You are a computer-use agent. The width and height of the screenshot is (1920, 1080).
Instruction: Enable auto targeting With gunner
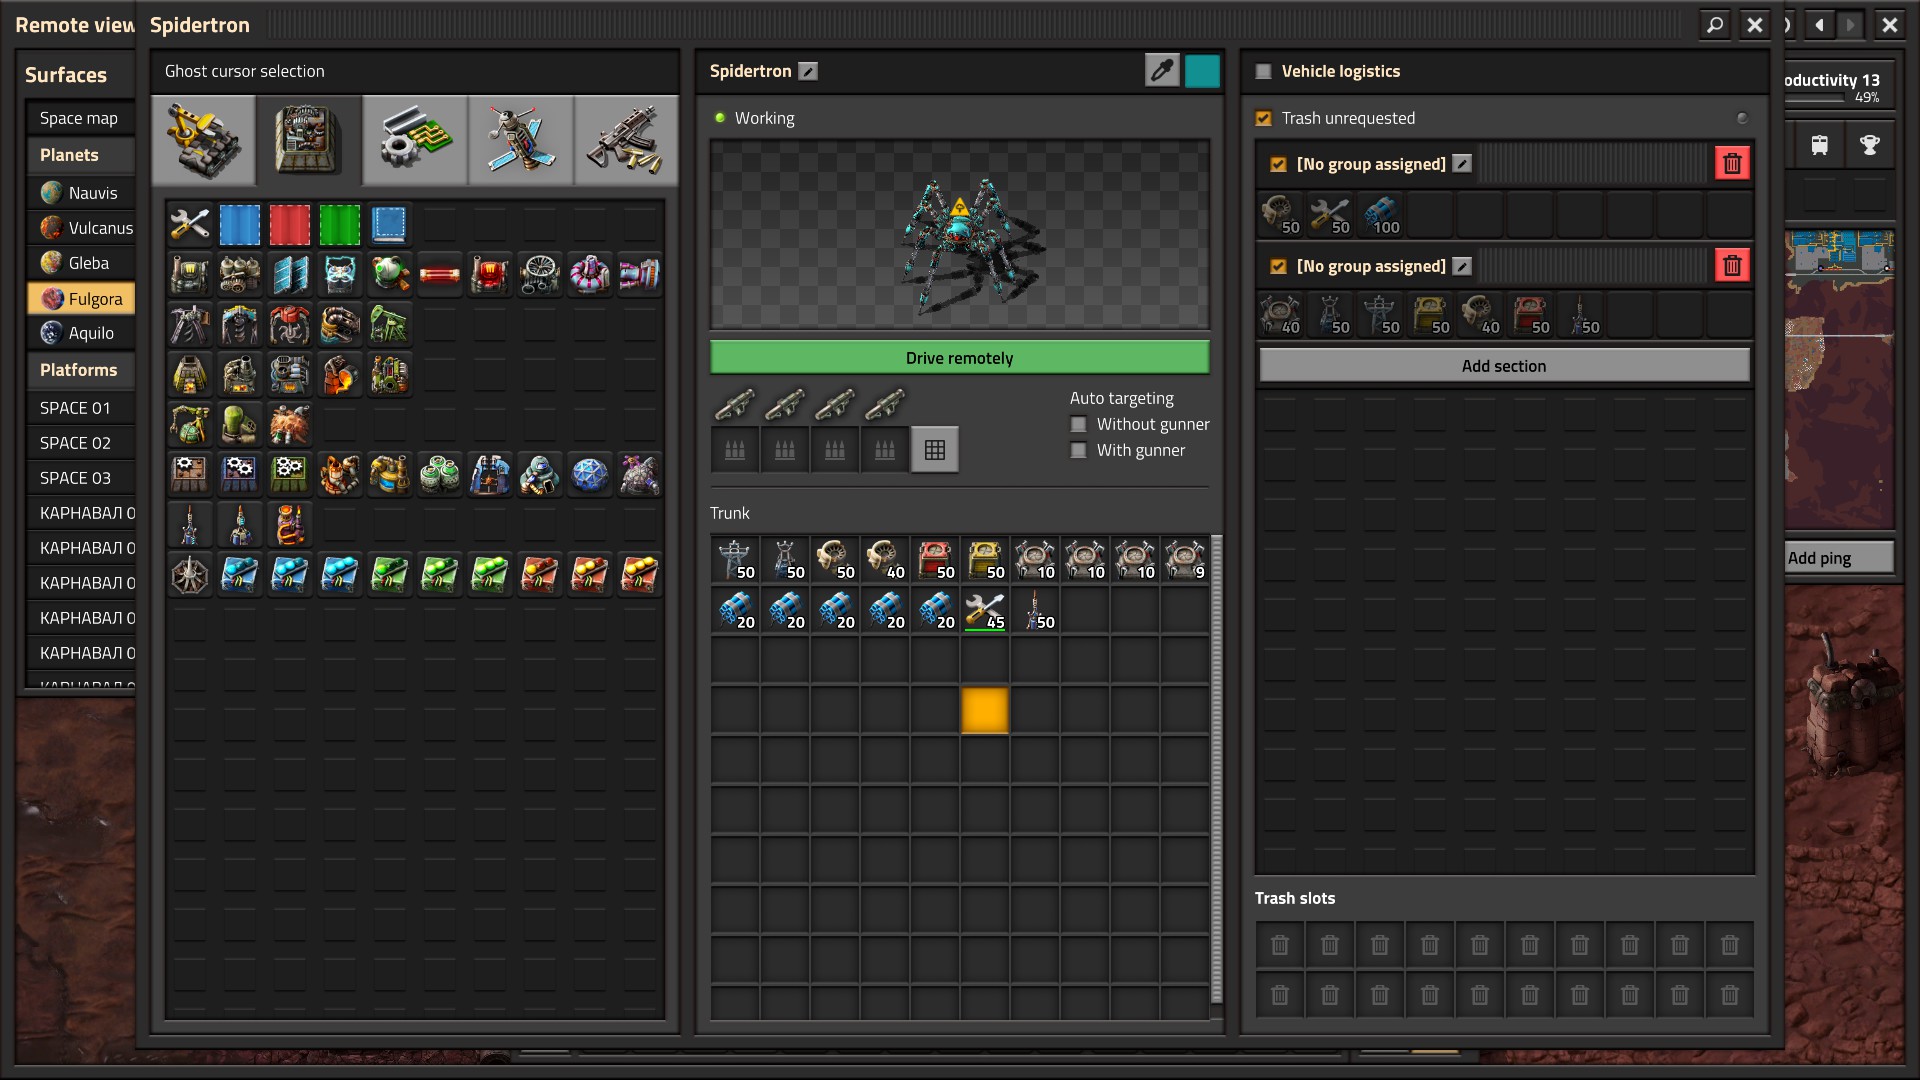click(1078, 450)
